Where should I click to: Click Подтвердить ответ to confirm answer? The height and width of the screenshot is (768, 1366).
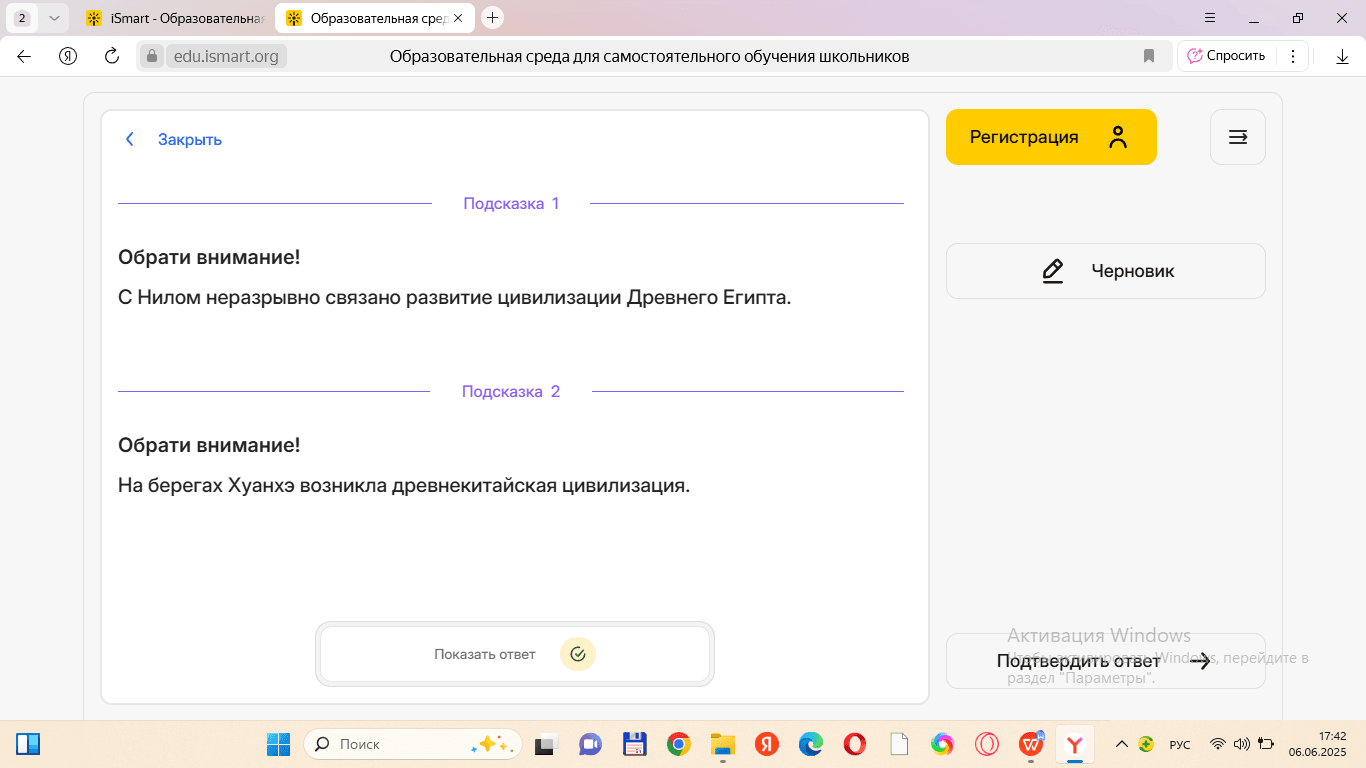tap(1104, 661)
